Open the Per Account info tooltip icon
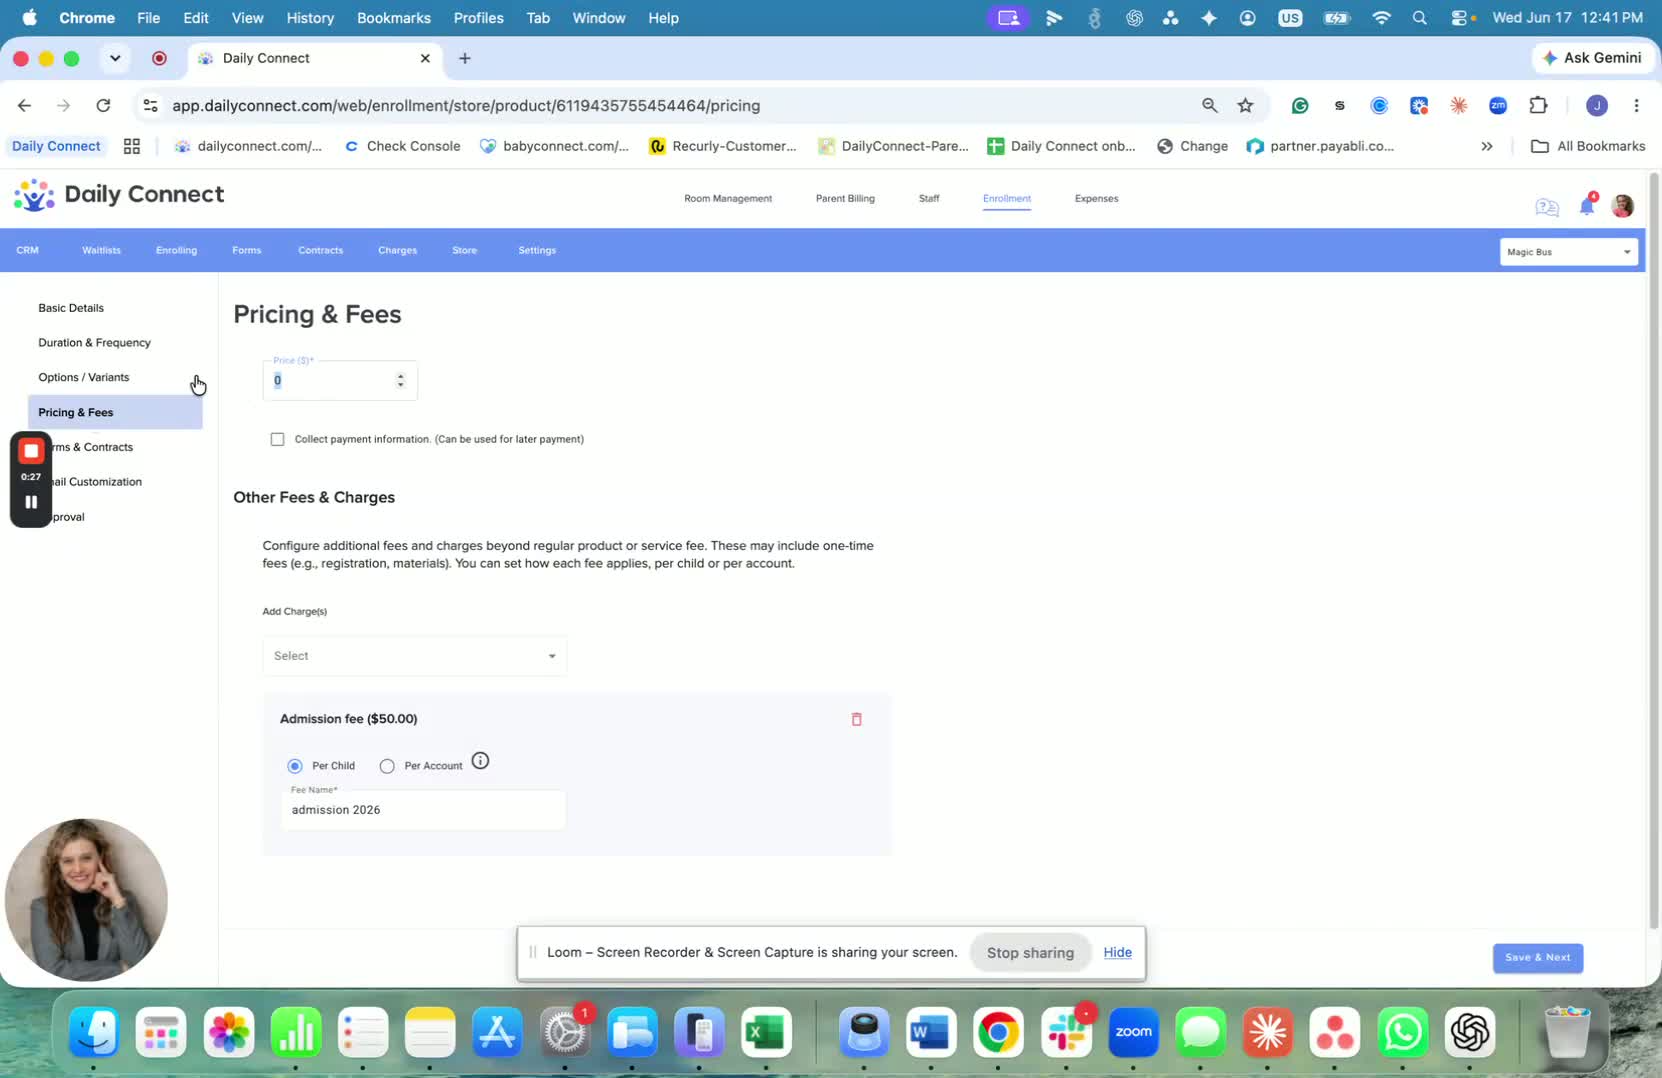 click(480, 761)
